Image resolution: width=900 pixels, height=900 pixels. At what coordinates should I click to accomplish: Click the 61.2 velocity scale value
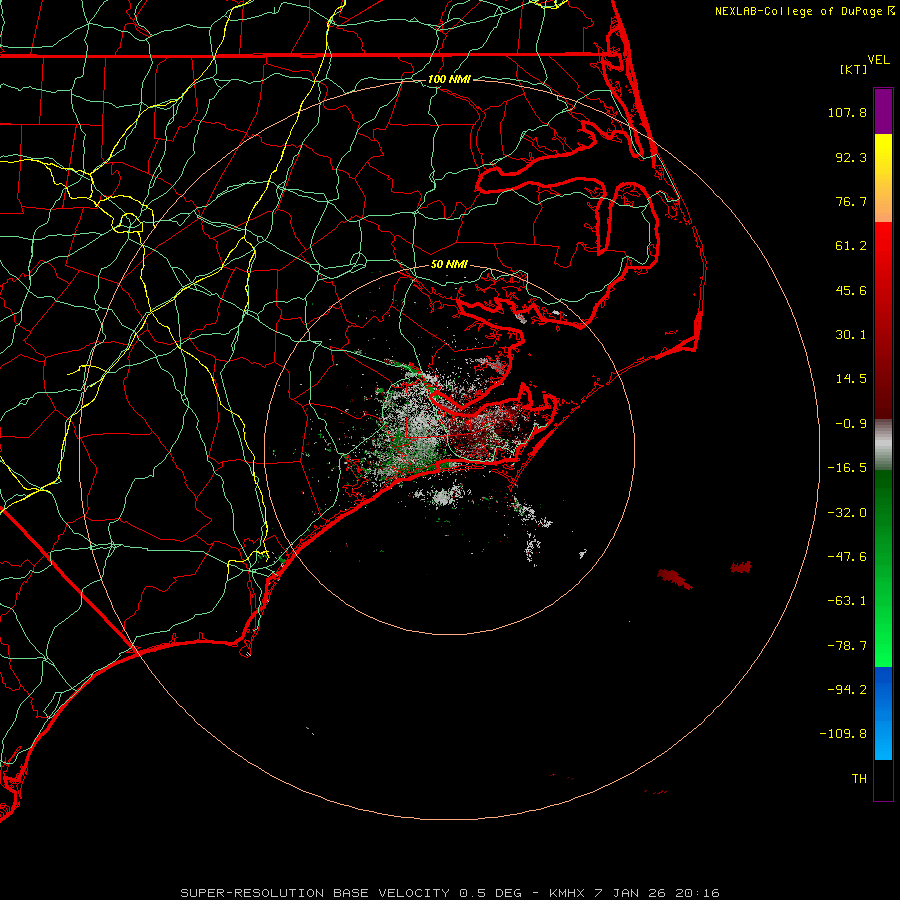[x=851, y=246]
